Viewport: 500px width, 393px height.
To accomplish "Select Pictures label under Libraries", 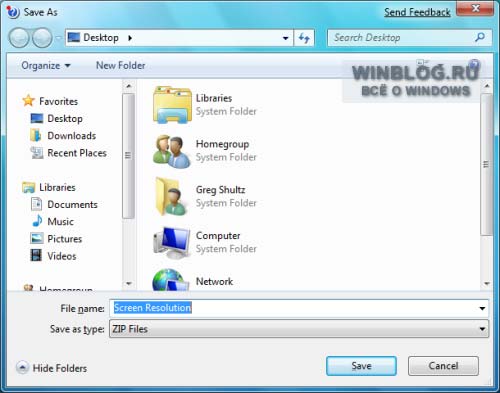I will (65, 239).
